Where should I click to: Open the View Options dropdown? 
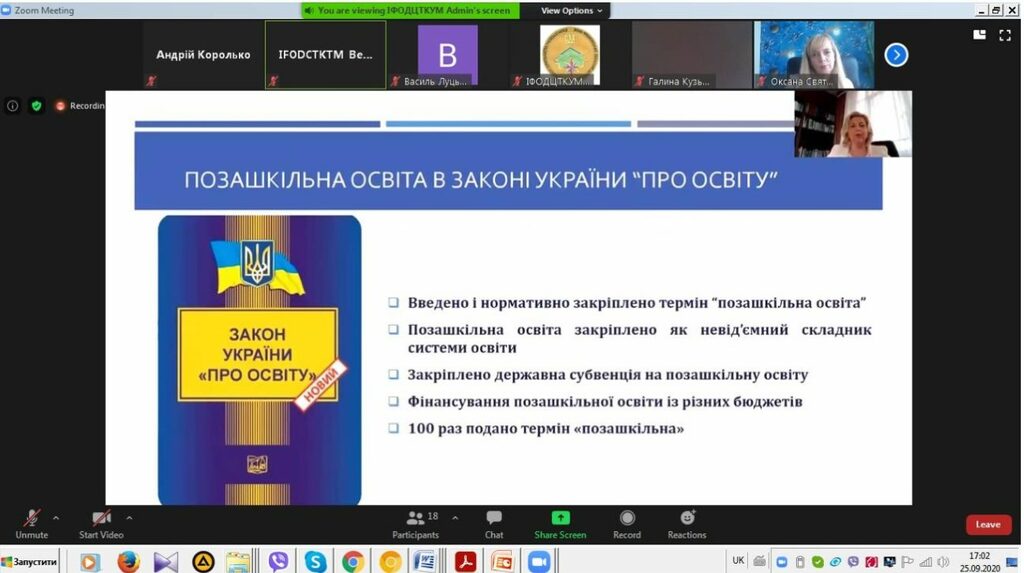point(571,10)
